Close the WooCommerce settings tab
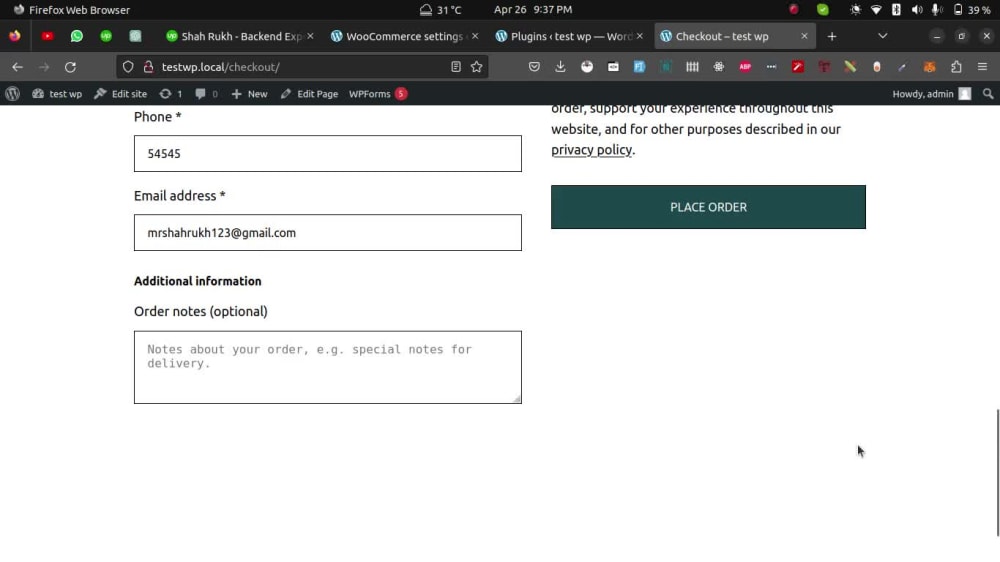 pyautogui.click(x=475, y=36)
